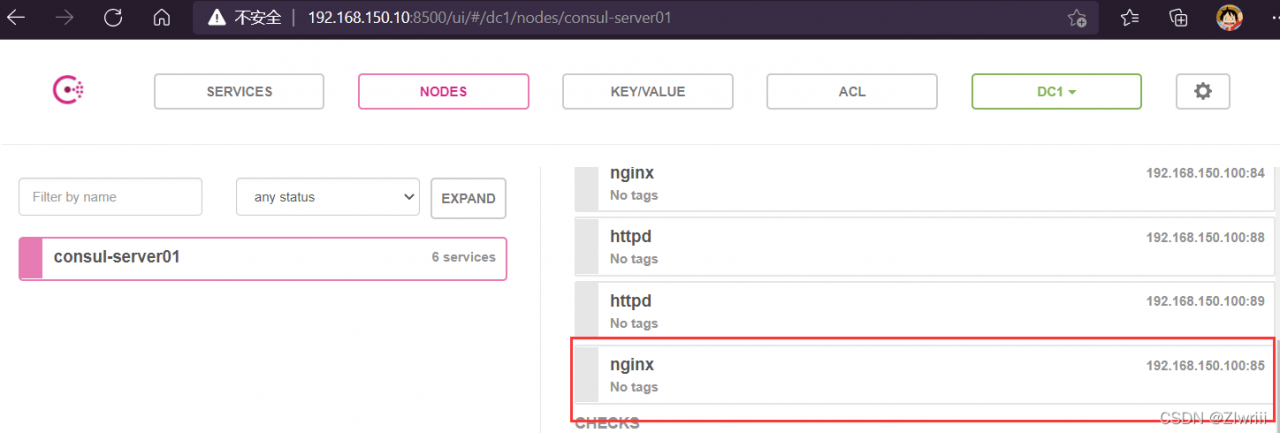Select the consul-server01 node row
1280x433 pixels.
[x=263, y=258]
